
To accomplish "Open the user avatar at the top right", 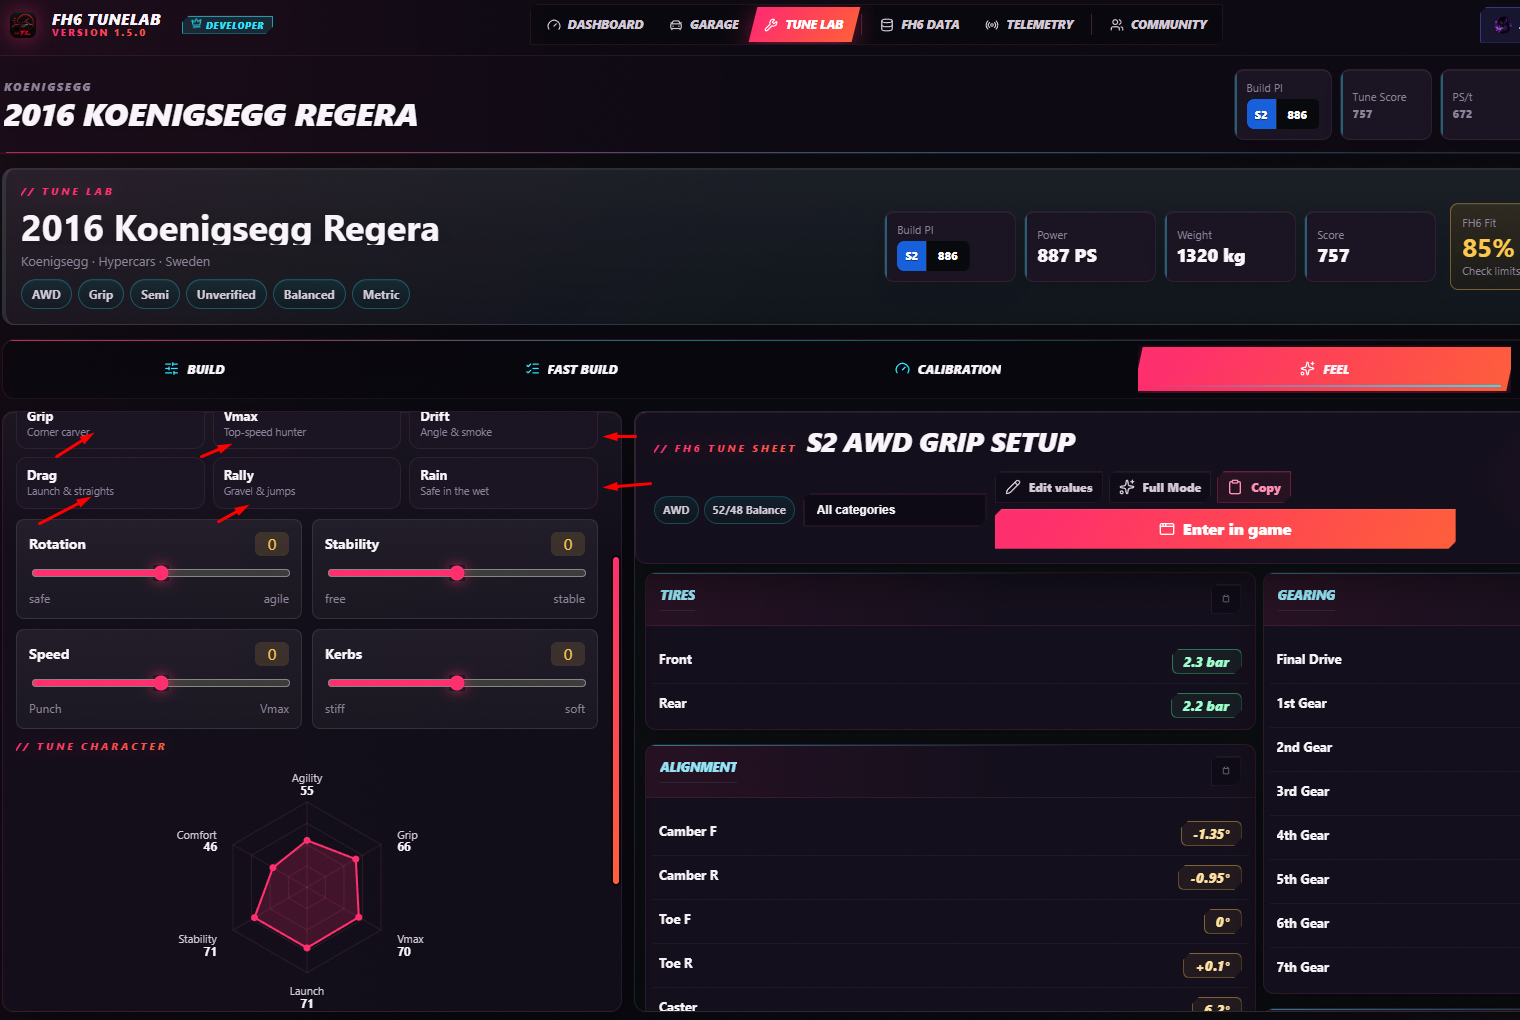I will point(1501,25).
